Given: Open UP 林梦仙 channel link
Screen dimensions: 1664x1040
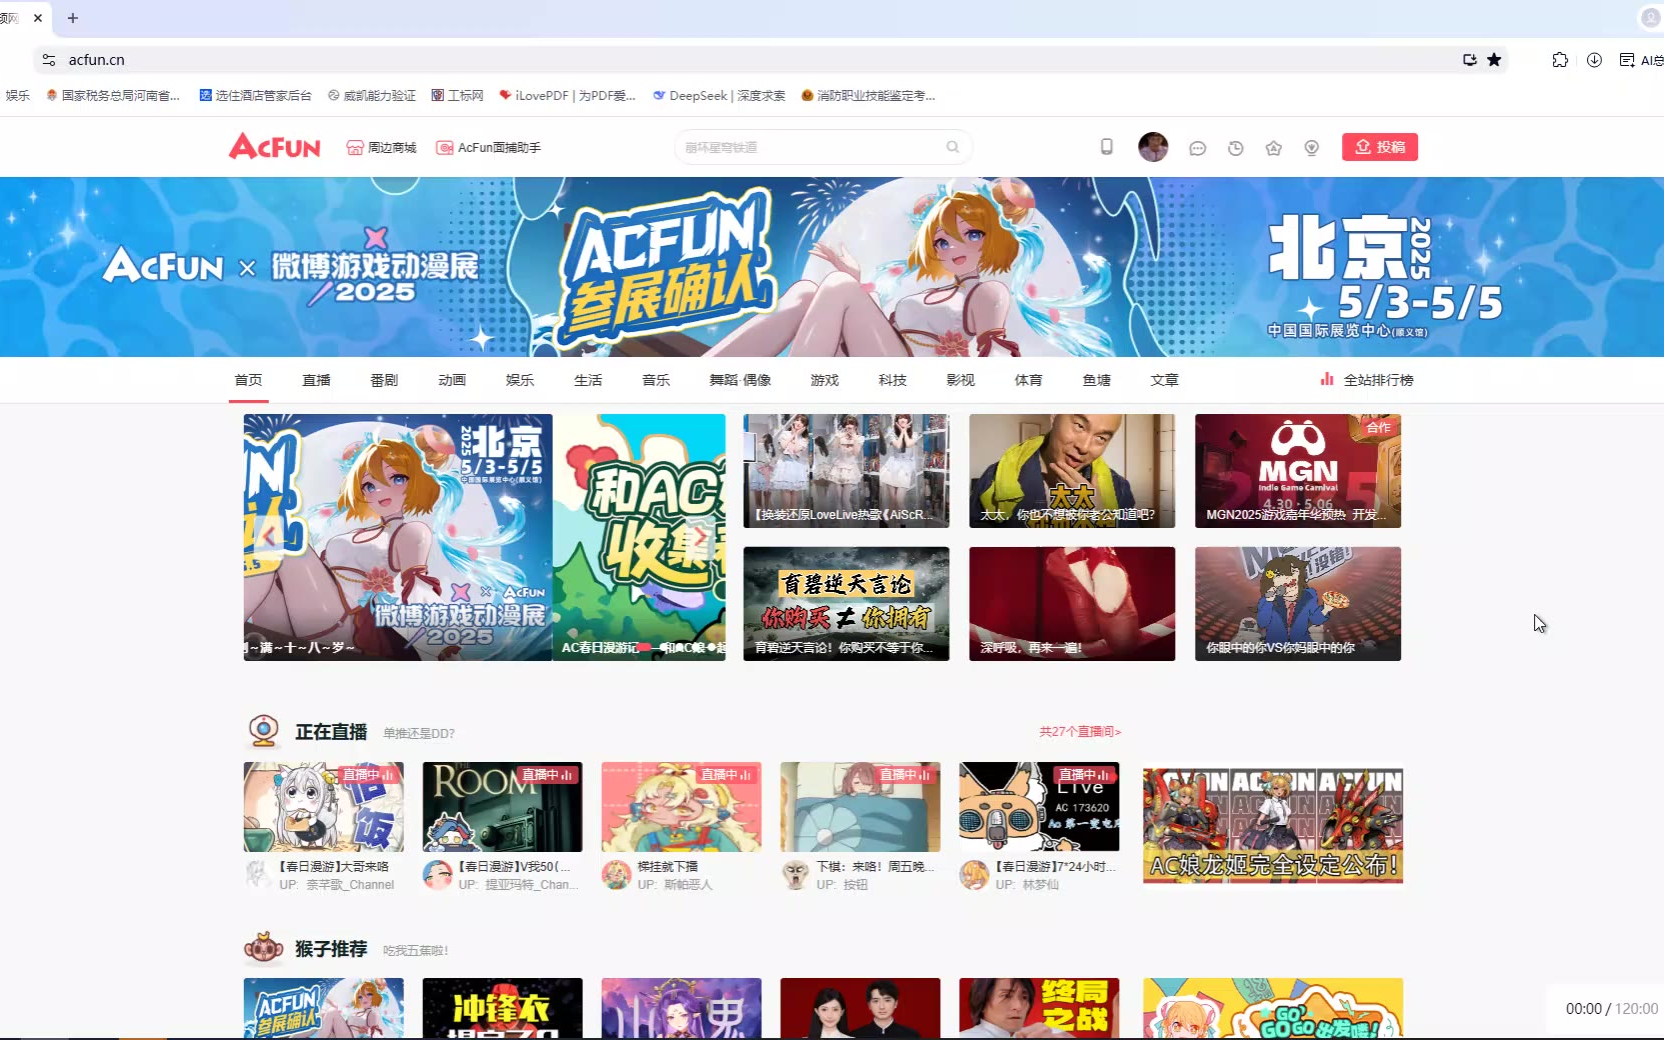Looking at the screenshot, I should pyautogui.click(x=1027, y=885).
